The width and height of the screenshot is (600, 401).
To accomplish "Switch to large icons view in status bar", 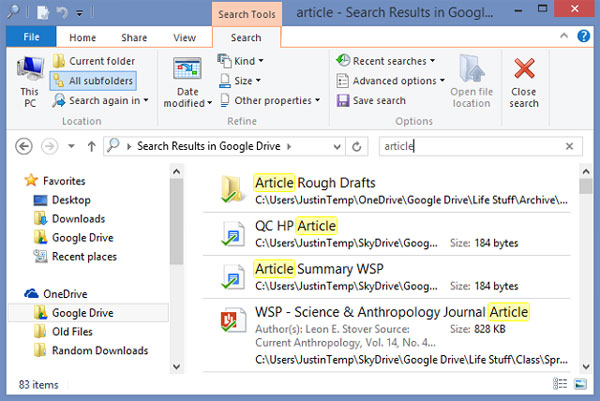I will click(580, 384).
